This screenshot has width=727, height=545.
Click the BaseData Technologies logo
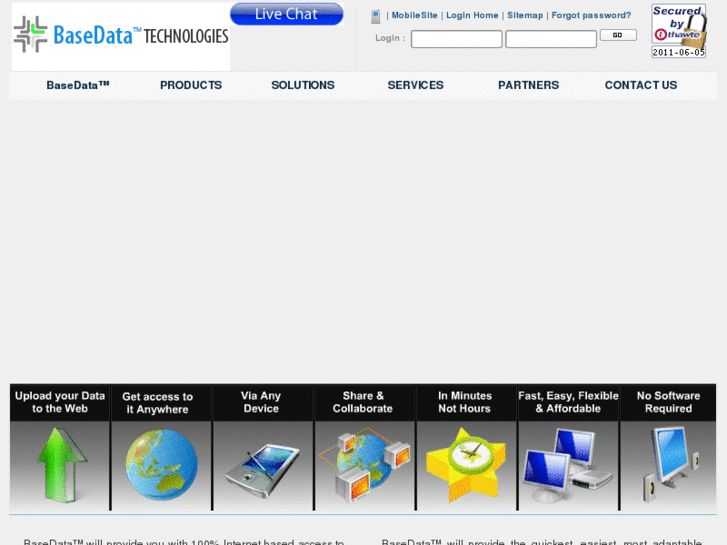[x=121, y=36]
